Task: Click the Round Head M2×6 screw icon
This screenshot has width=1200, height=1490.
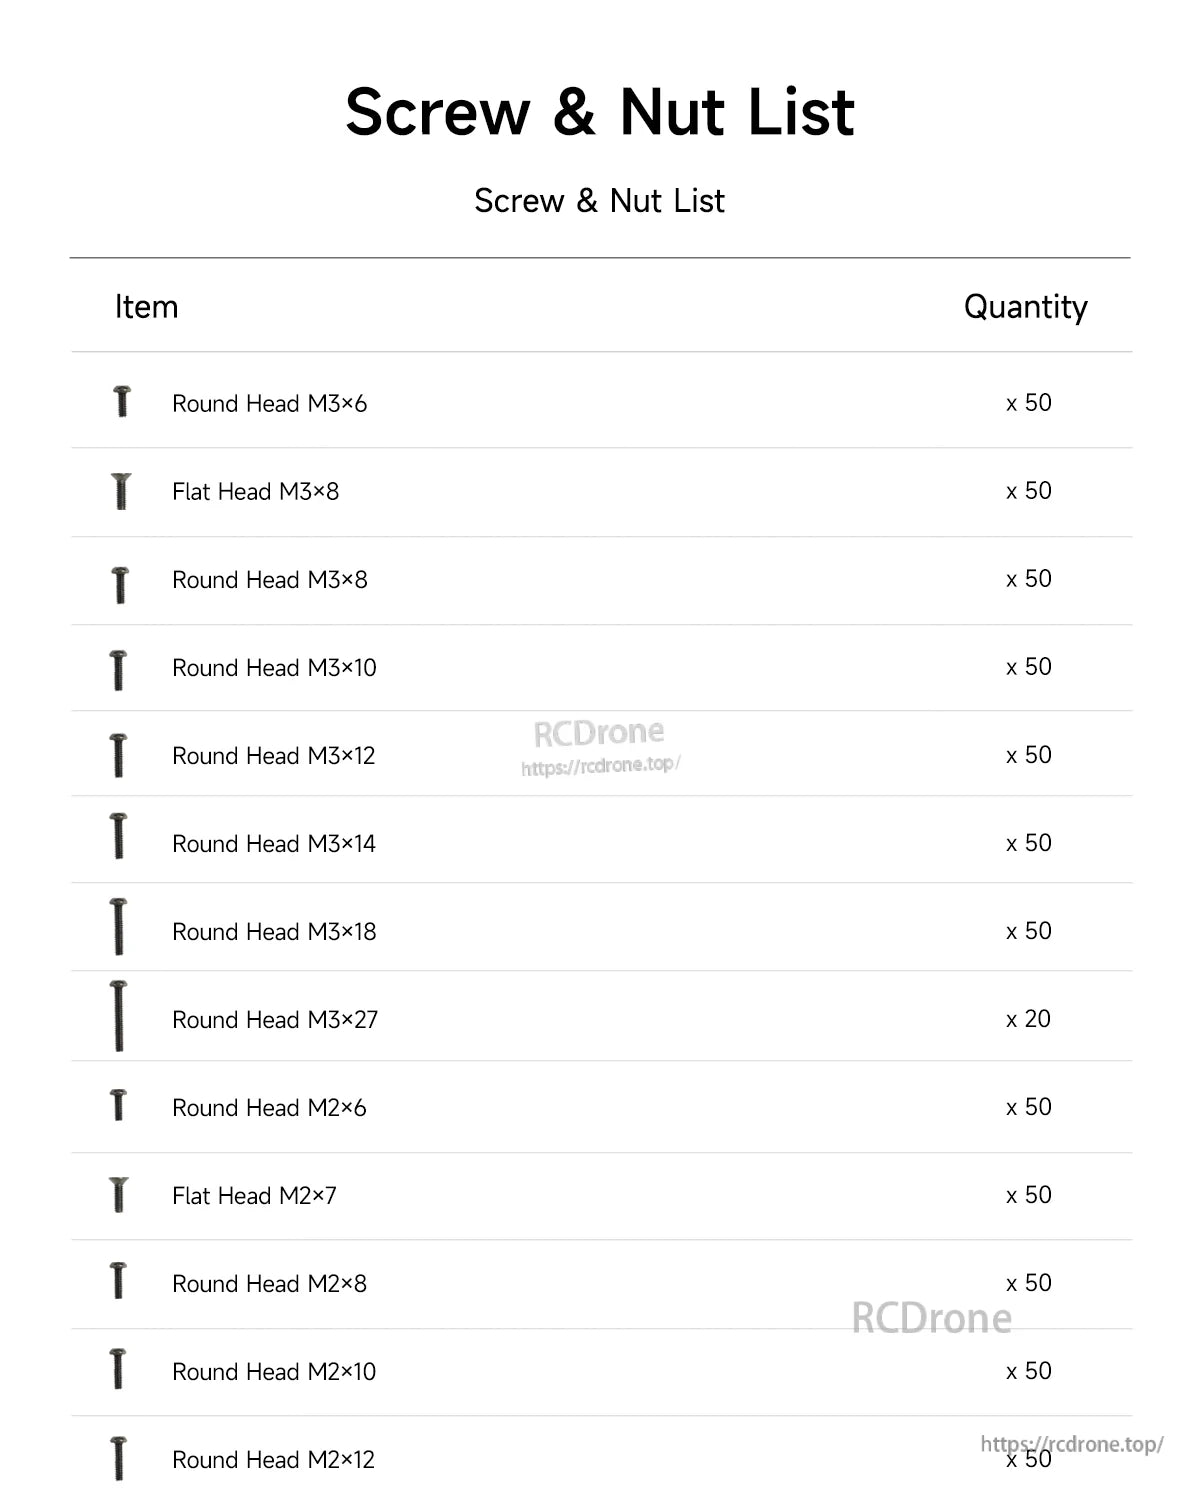Action: 119,1105
